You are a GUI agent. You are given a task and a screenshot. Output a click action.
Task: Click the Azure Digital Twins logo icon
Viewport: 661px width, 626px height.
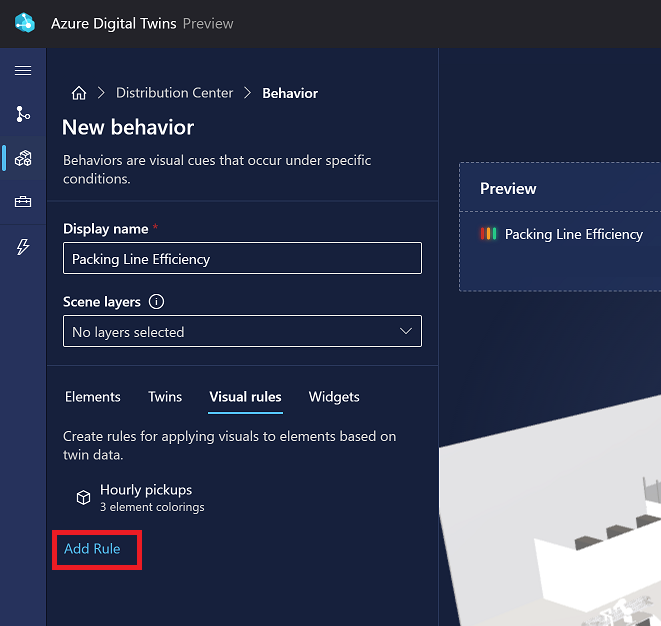25,23
